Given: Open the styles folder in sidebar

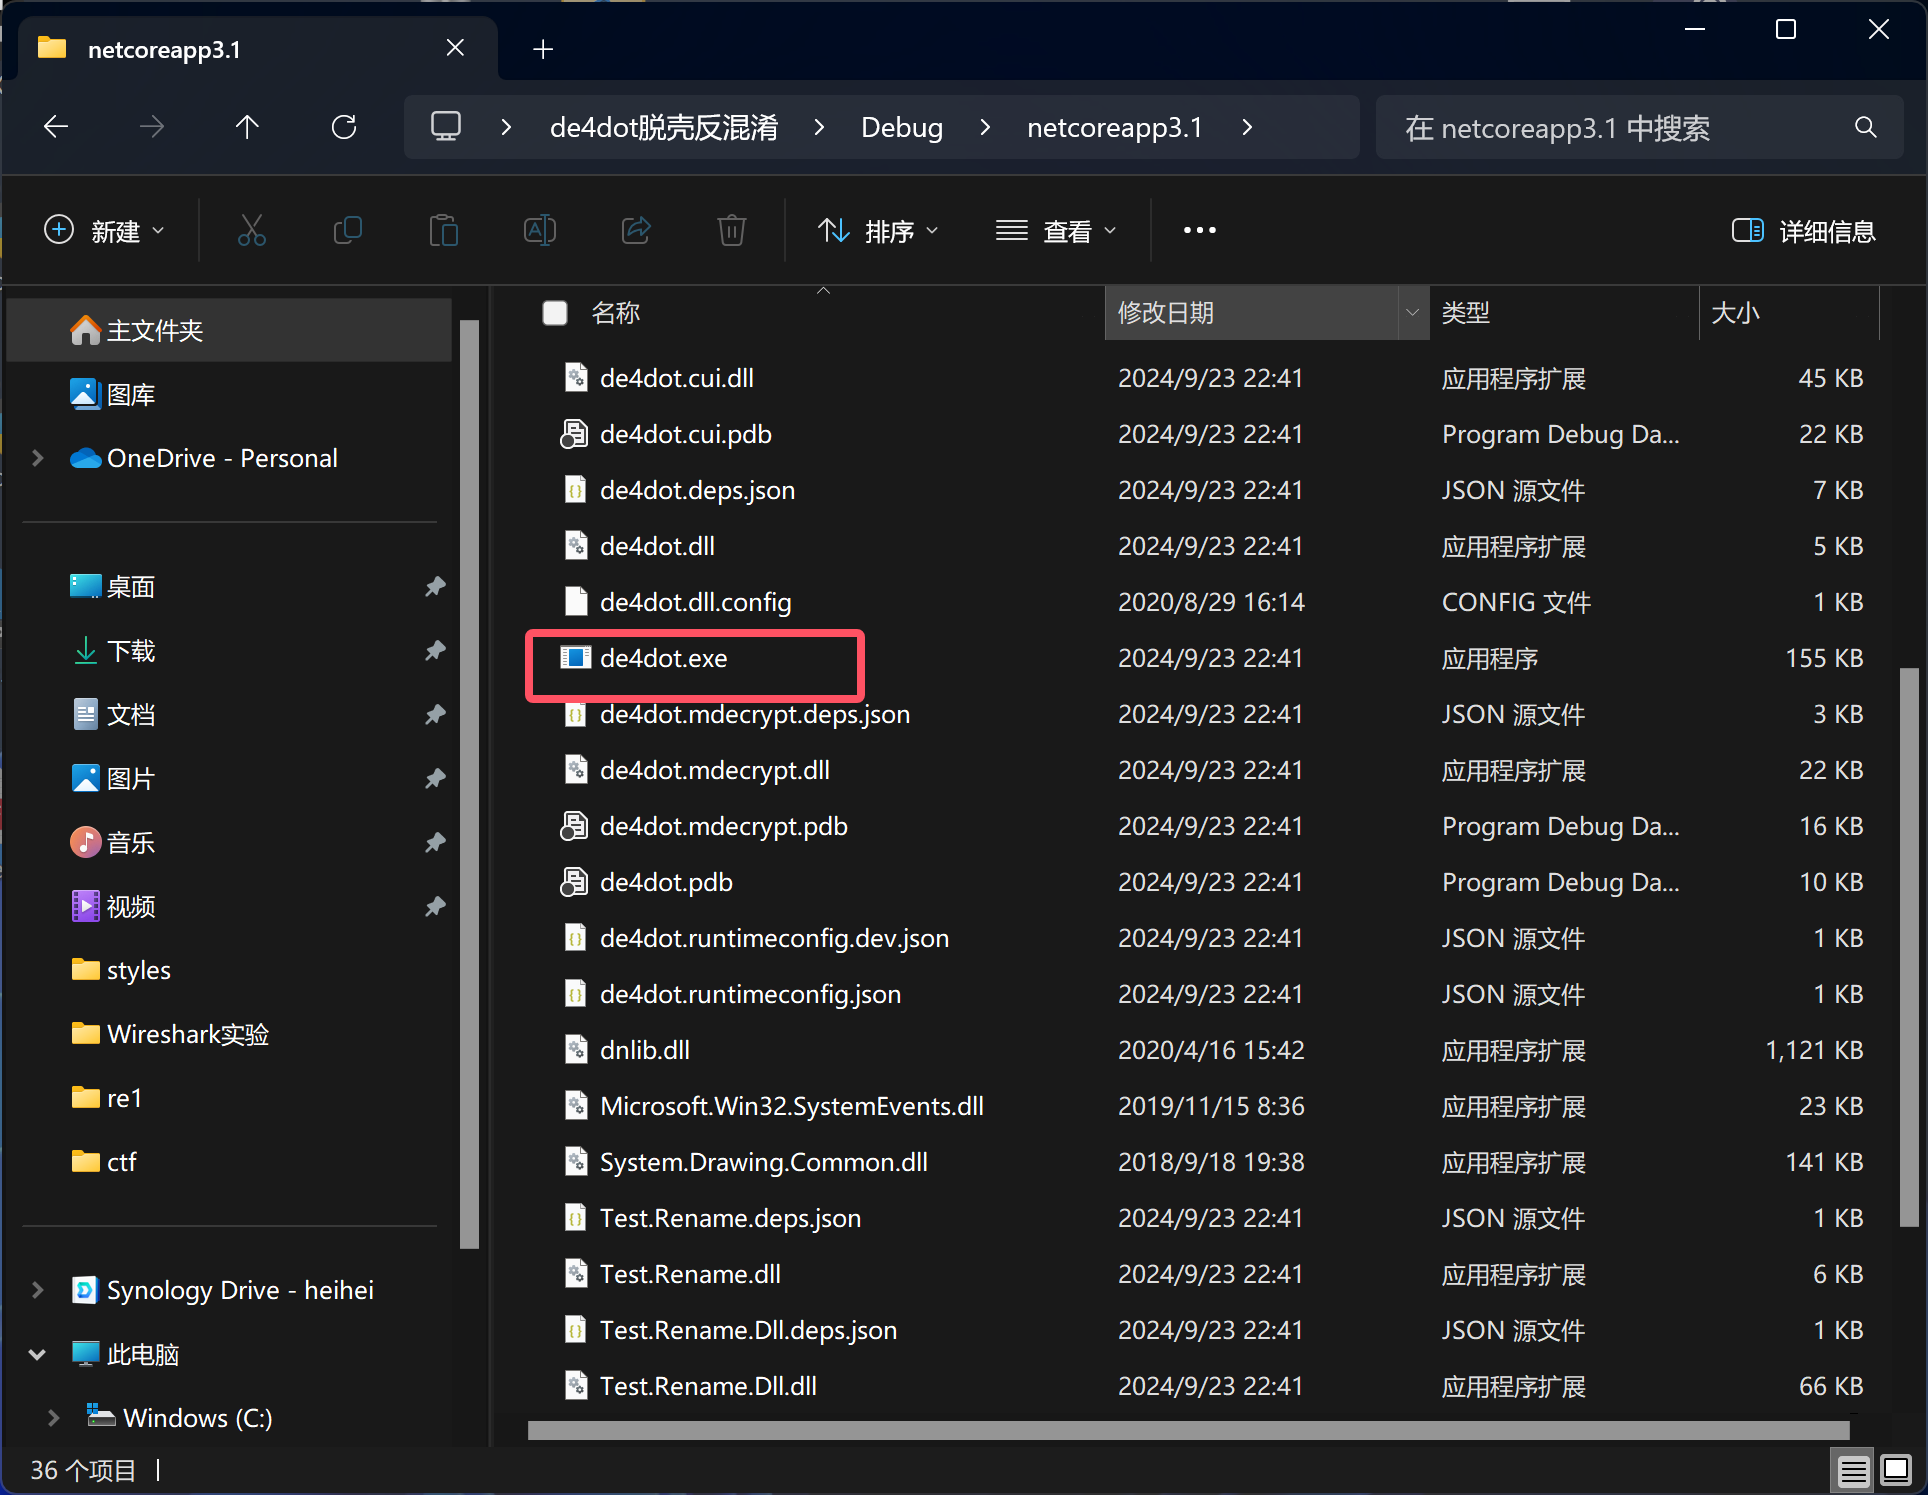Looking at the screenshot, I should [120, 971].
